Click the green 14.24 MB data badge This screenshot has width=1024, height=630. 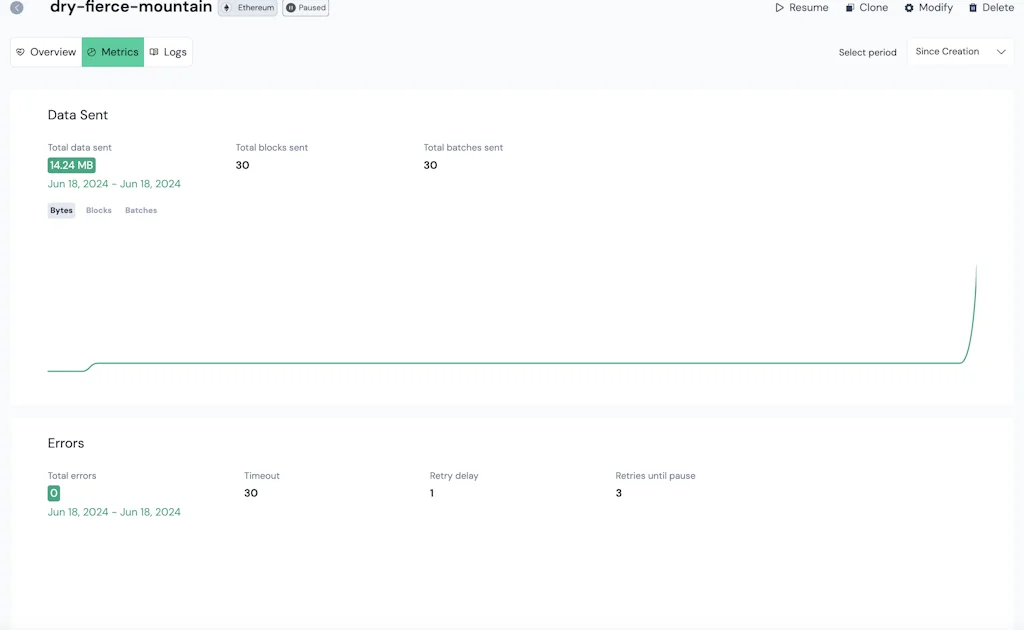[x=71, y=165]
